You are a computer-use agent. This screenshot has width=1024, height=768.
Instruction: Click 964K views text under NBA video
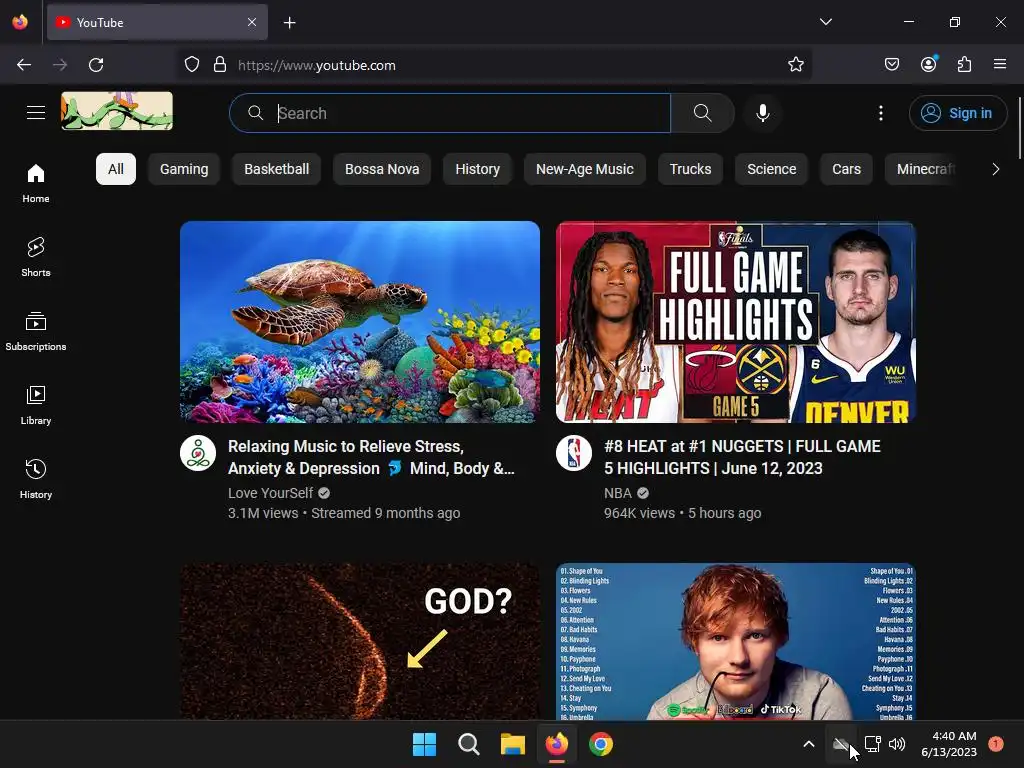(x=639, y=513)
